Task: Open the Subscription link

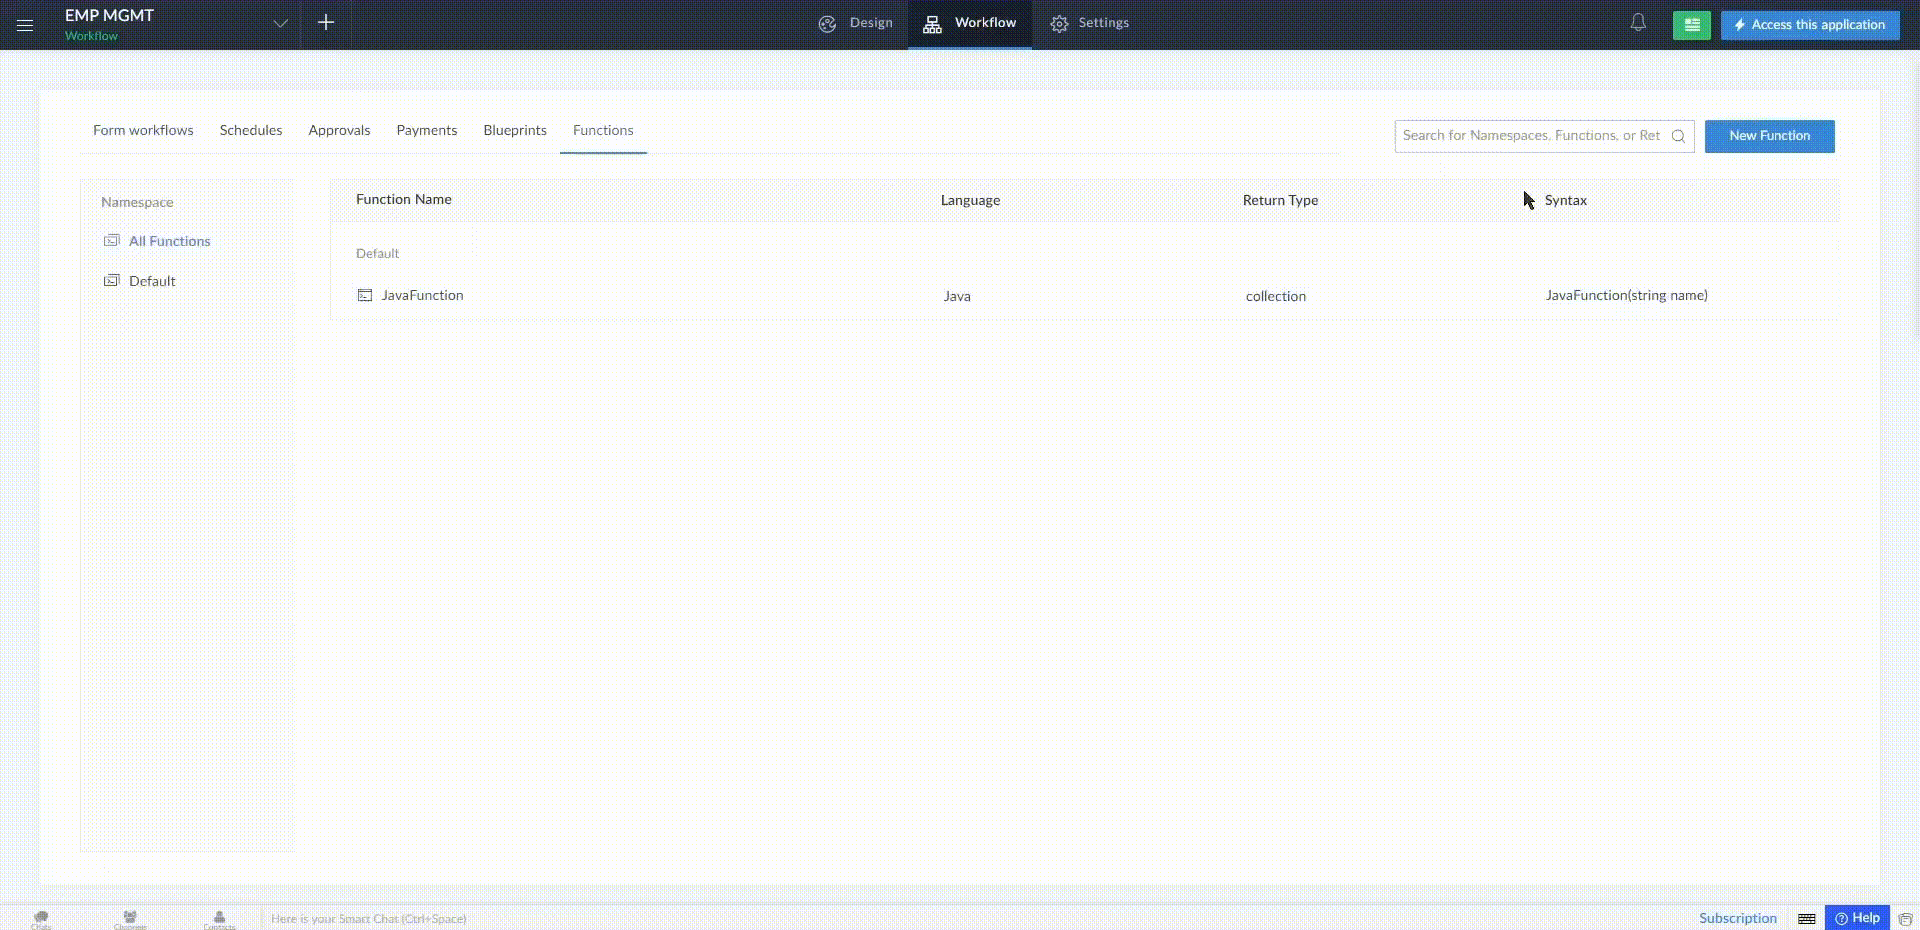Action: [1737, 918]
